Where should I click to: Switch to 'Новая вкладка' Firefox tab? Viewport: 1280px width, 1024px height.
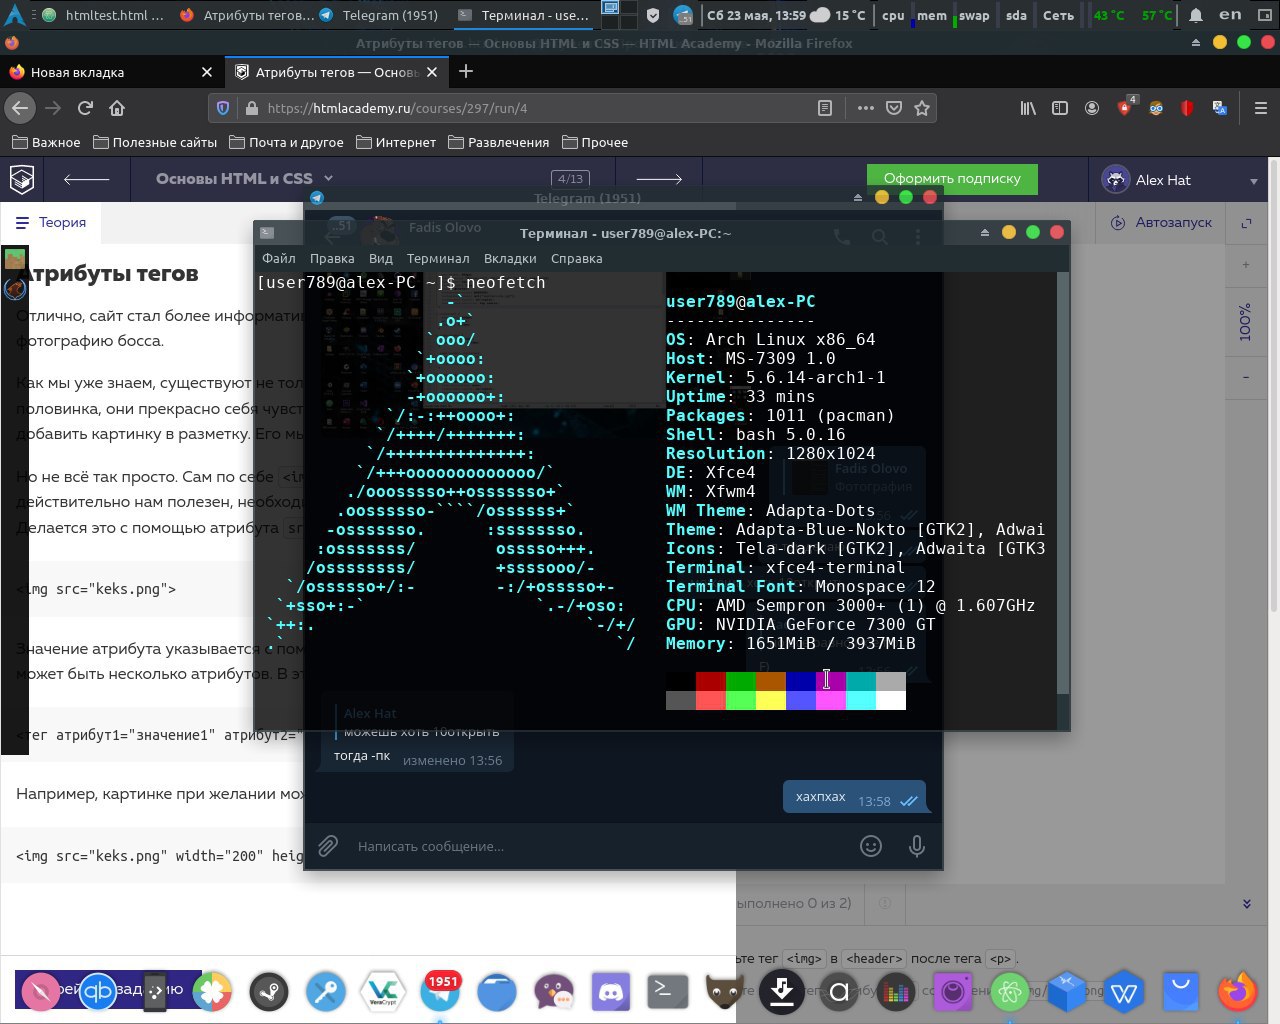tap(110, 72)
